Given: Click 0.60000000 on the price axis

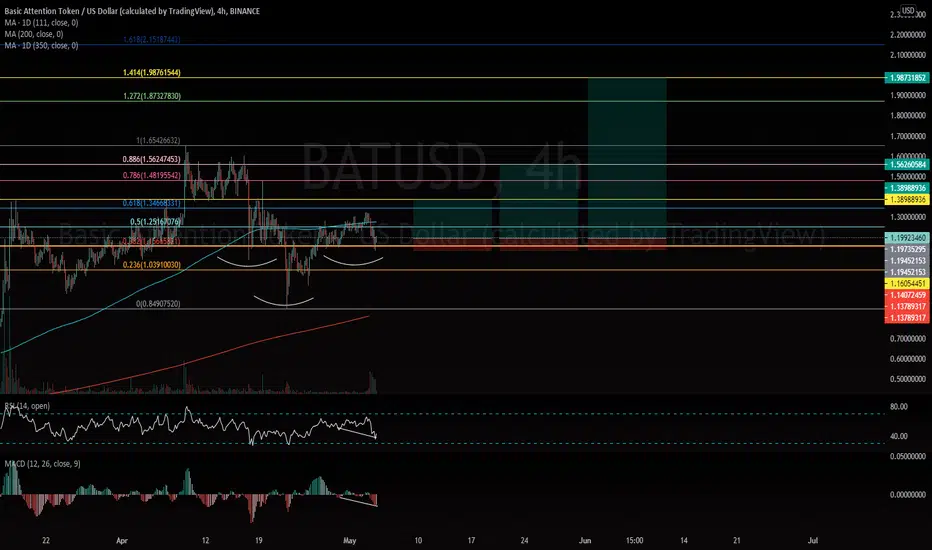Looking at the screenshot, I should pyautogui.click(x=908, y=359).
